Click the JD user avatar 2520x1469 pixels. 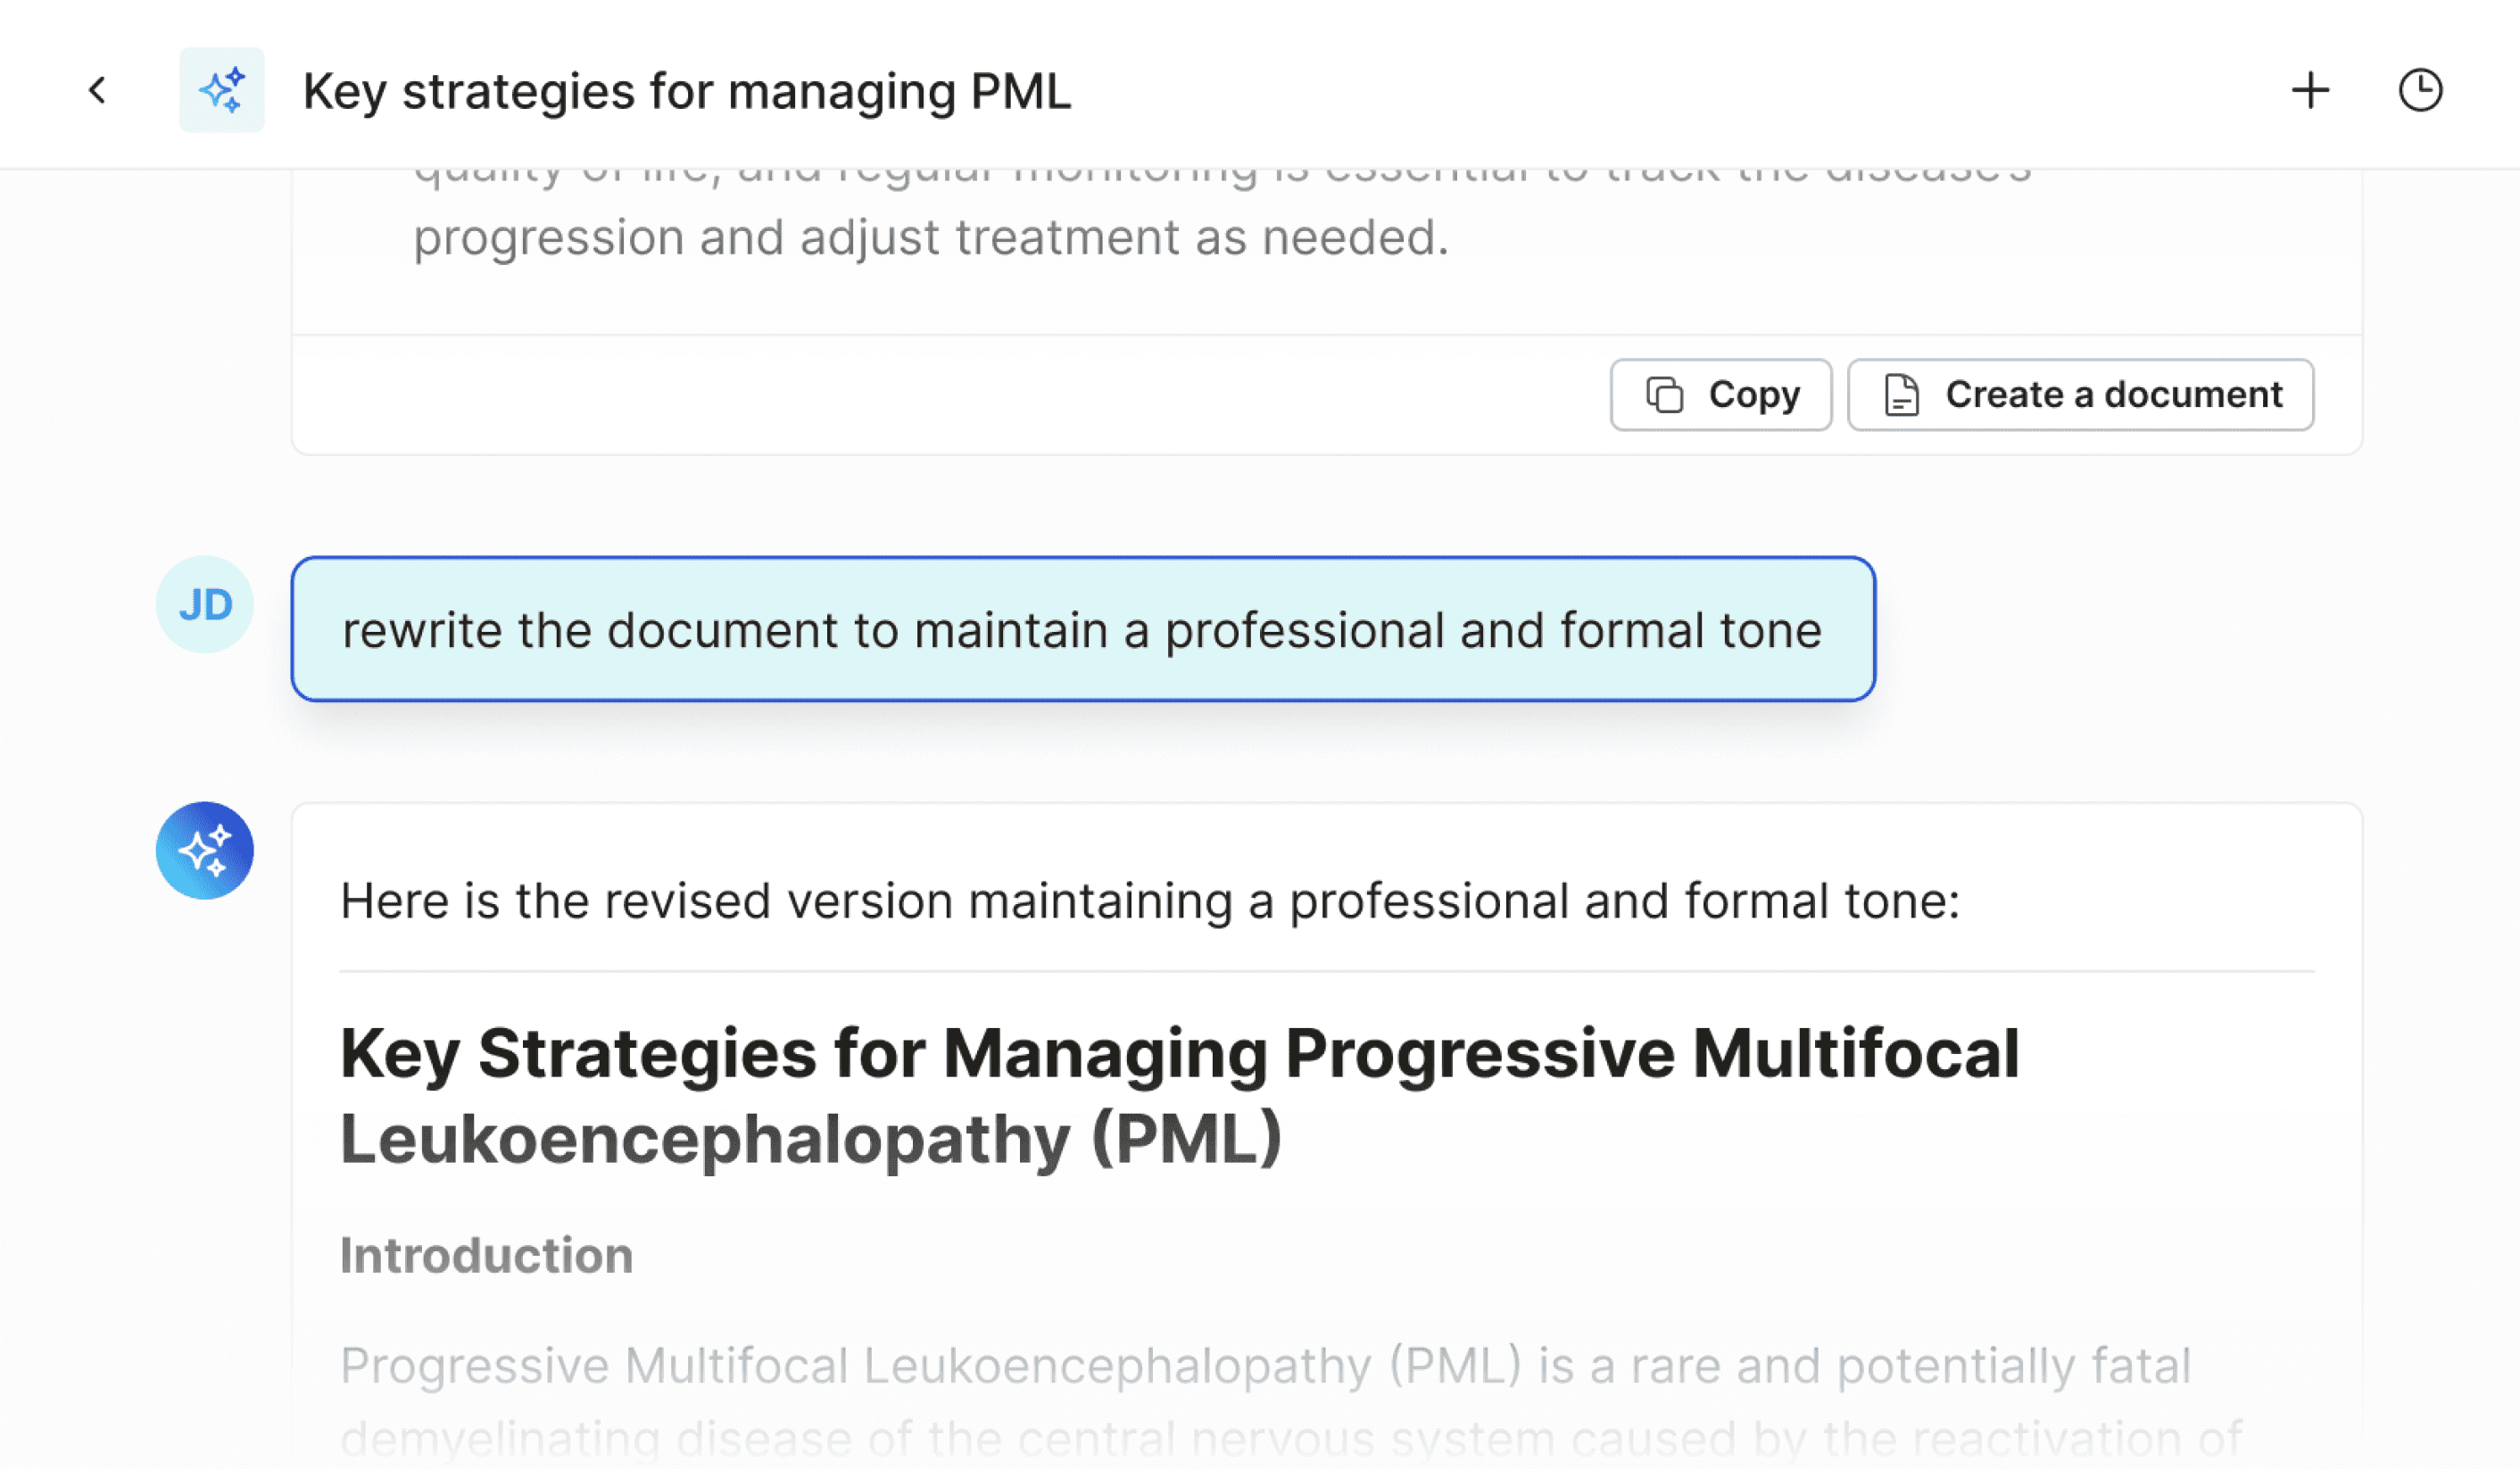click(205, 605)
